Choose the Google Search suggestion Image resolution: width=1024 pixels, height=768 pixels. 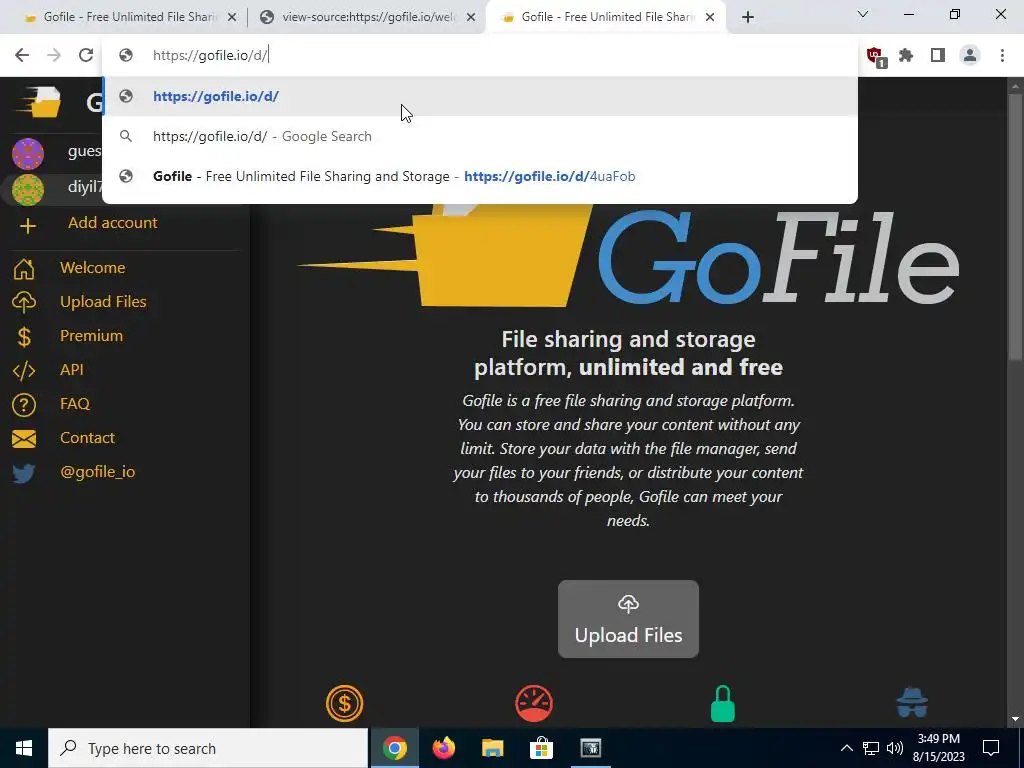click(479, 136)
